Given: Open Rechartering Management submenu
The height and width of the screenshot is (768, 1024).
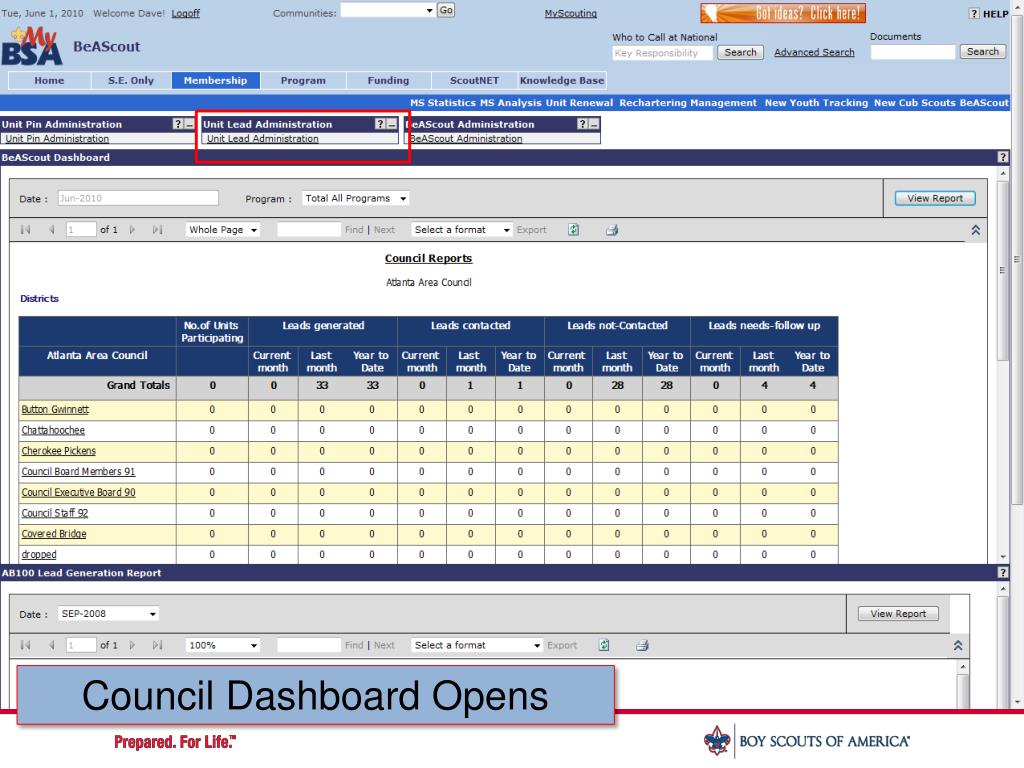Looking at the screenshot, I should (688, 103).
